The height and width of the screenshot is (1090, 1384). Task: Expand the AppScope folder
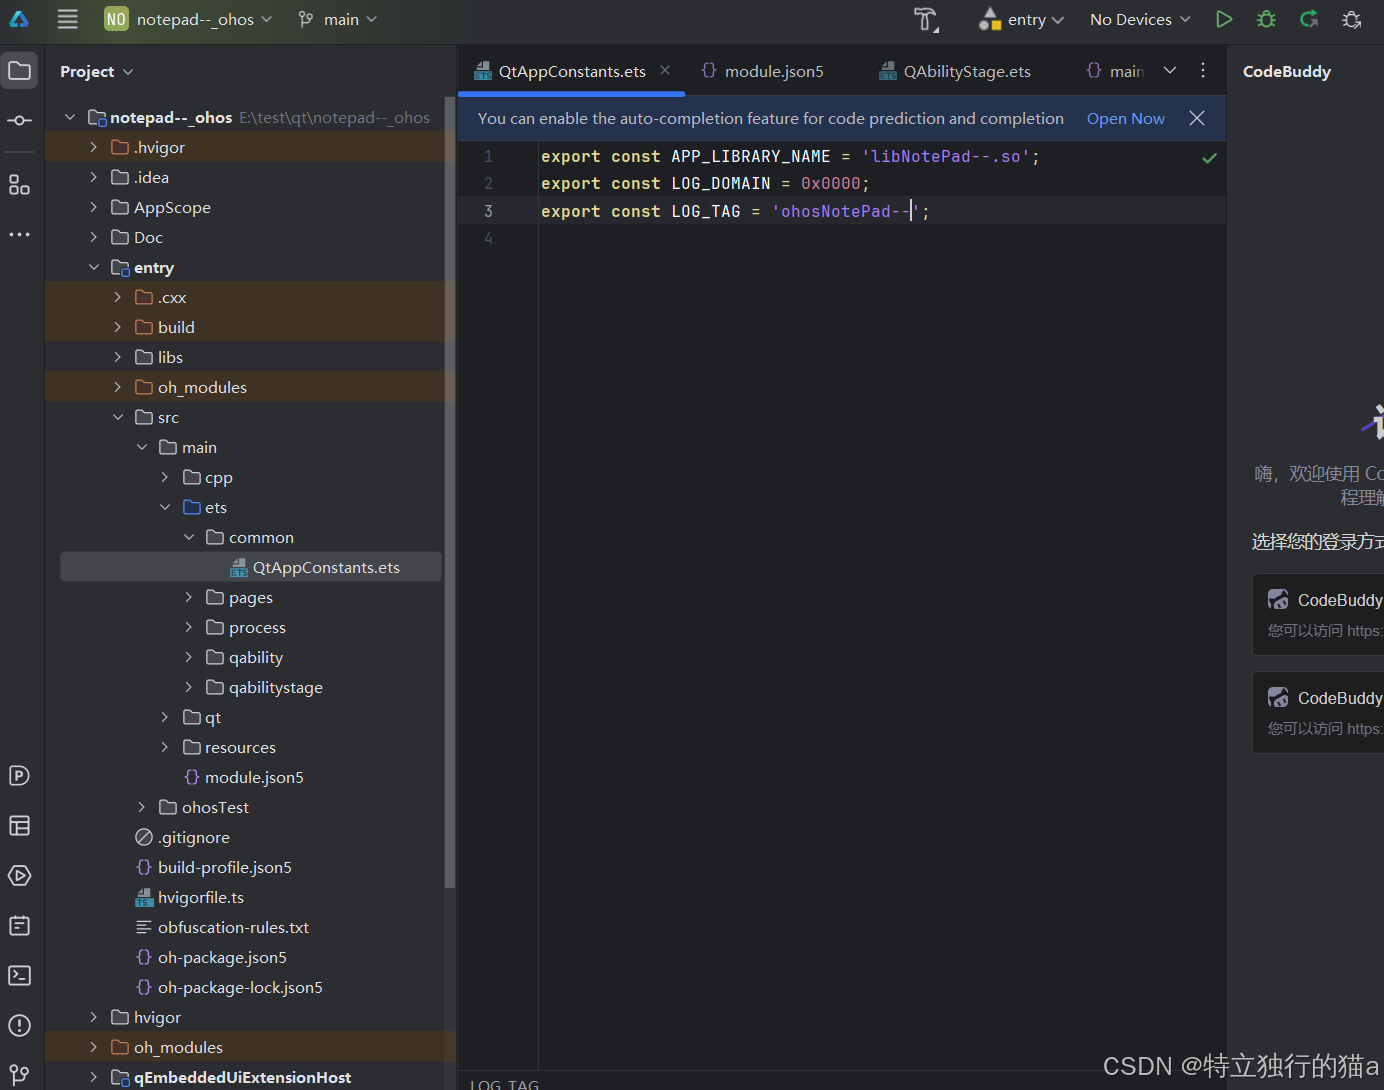click(x=94, y=207)
